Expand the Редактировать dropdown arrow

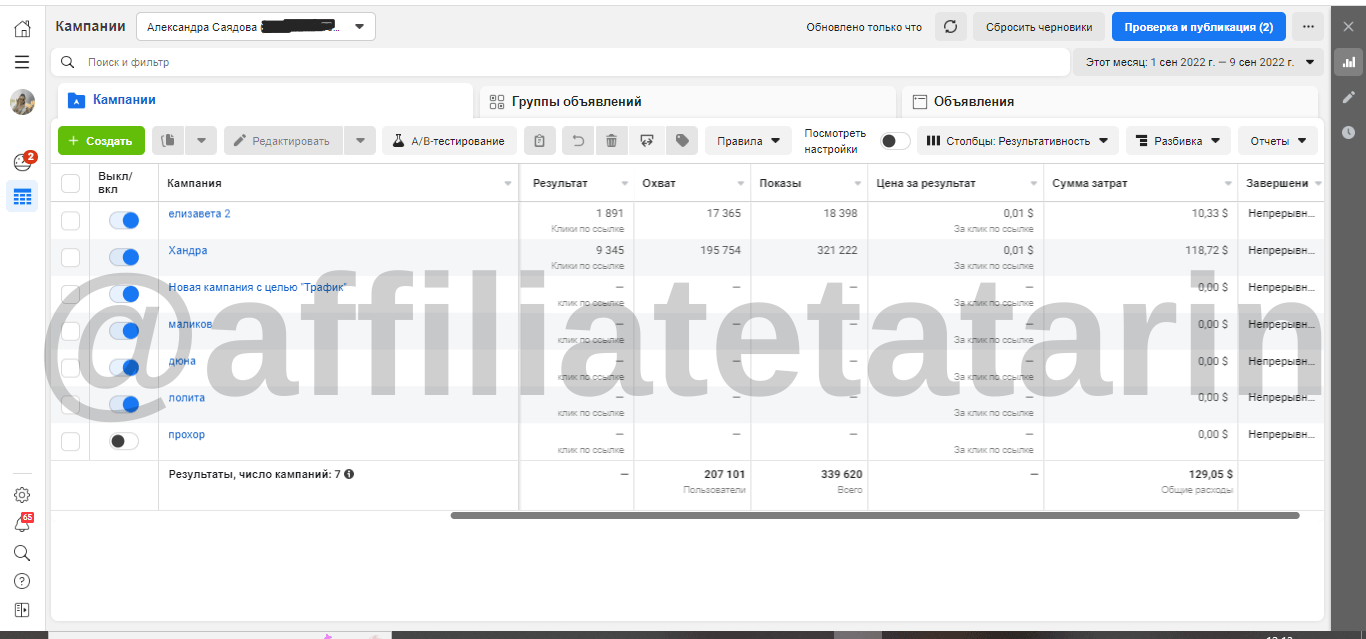[360, 141]
